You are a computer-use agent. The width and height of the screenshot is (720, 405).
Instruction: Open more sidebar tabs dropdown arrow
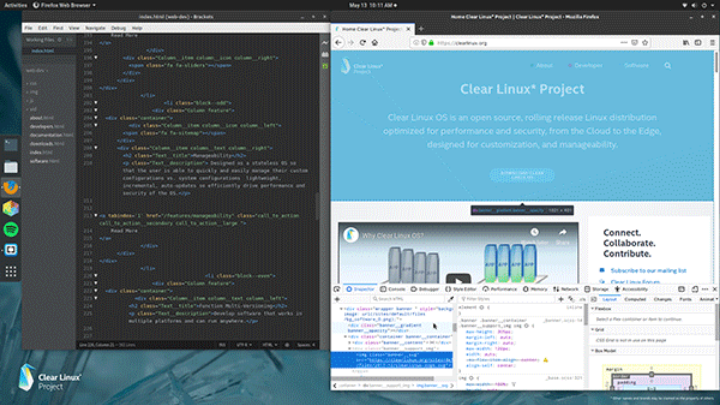click(716, 299)
